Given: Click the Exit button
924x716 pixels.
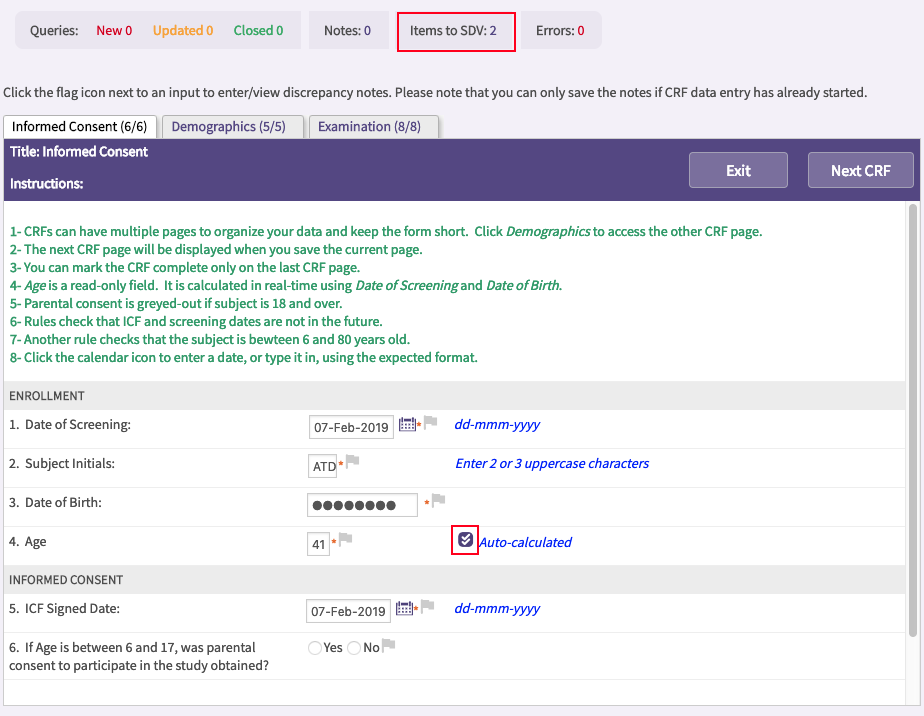Looking at the screenshot, I should [x=738, y=170].
